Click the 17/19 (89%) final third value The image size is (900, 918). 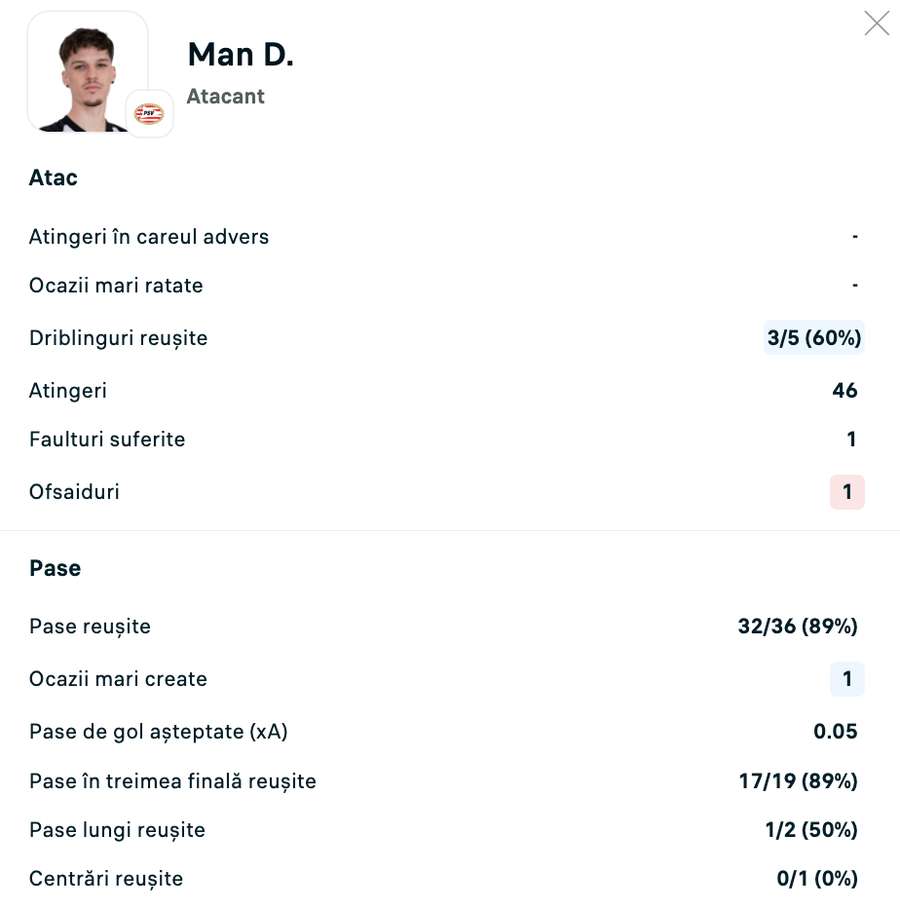point(798,781)
